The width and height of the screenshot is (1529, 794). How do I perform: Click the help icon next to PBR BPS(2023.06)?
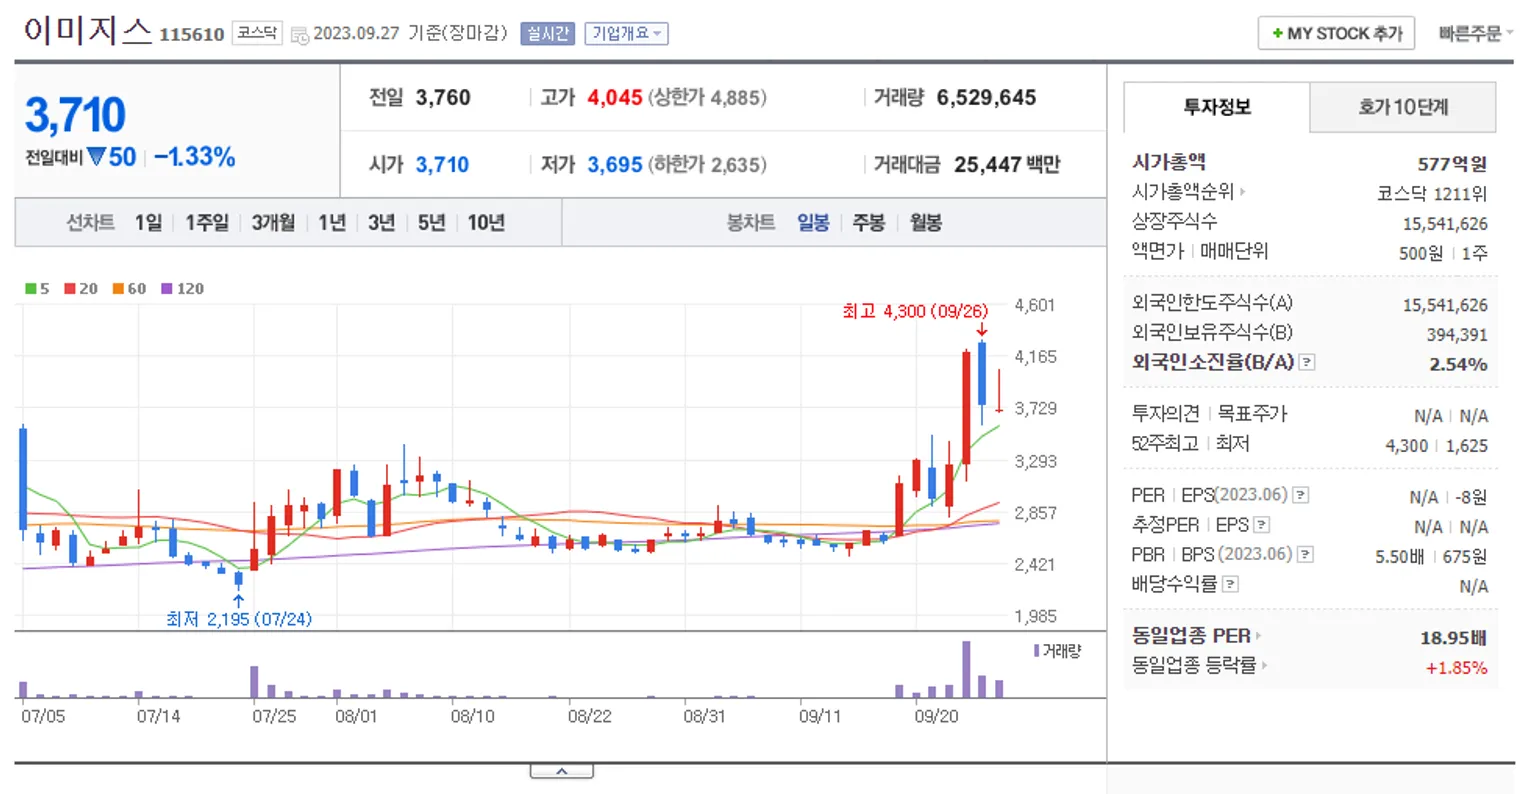tap(1305, 555)
